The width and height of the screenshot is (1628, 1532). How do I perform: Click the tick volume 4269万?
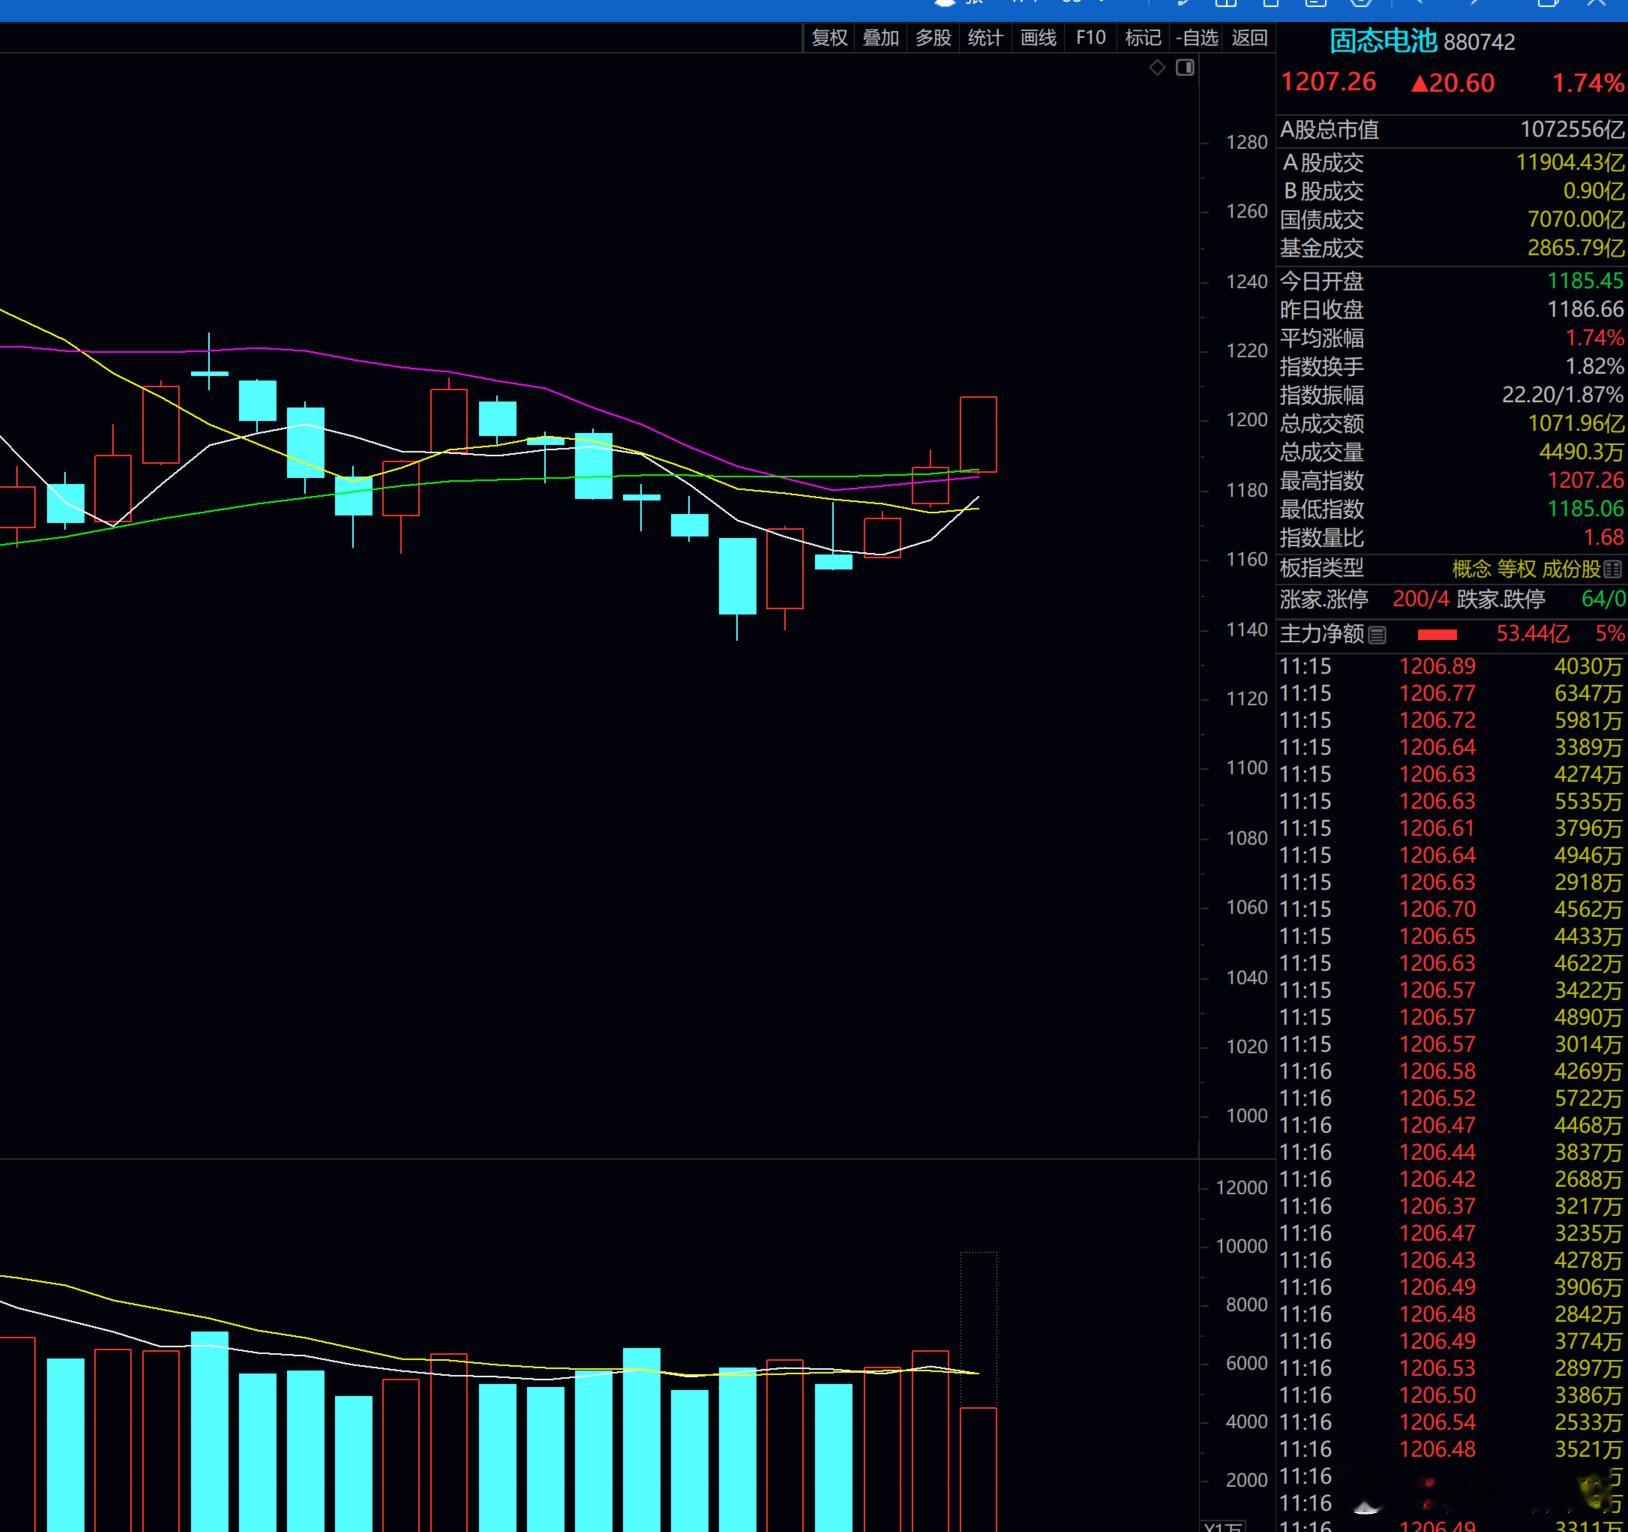[x=1588, y=1071]
